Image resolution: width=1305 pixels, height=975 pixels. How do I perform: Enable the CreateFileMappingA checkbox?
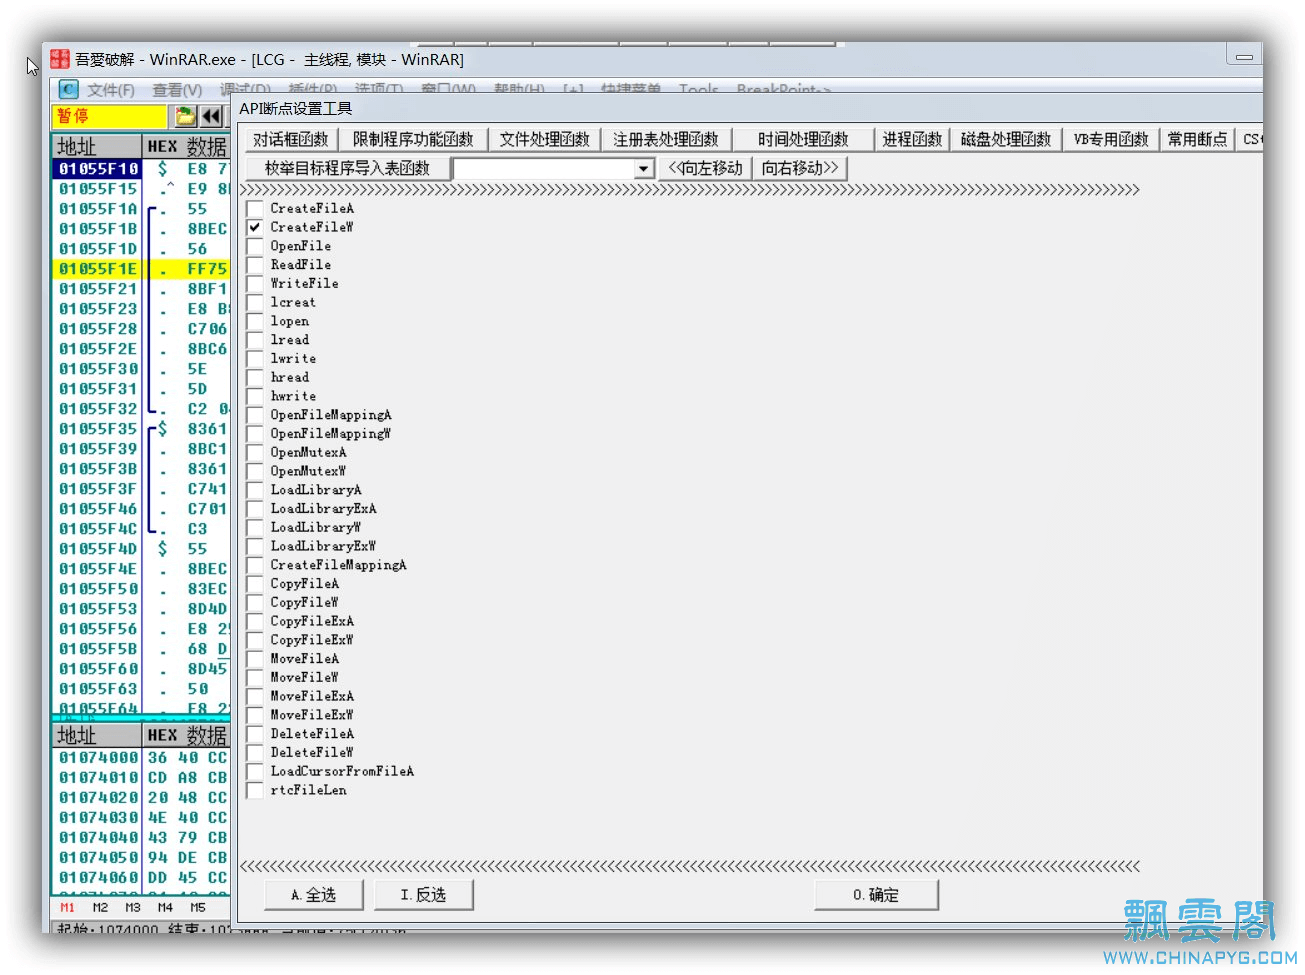click(255, 565)
